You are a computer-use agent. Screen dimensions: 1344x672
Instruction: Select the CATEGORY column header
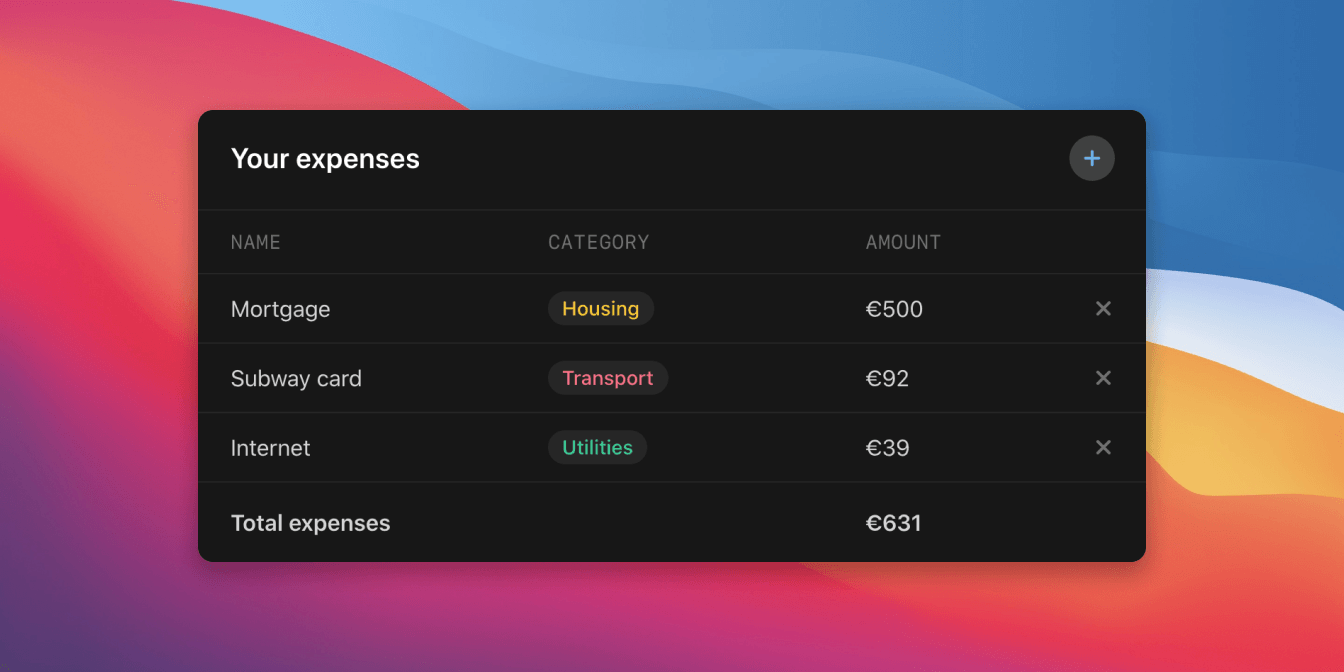click(x=599, y=242)
